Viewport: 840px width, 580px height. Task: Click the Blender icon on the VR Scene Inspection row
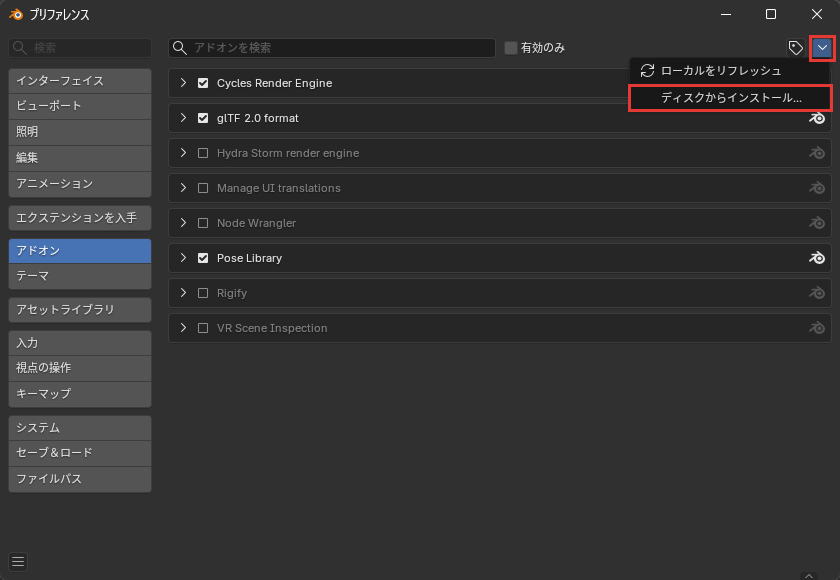tap(816, 328)
